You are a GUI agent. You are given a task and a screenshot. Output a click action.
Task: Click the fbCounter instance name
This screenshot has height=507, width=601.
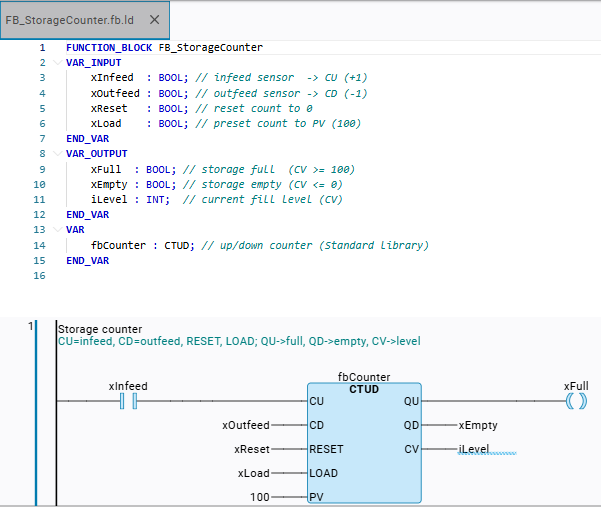tap(364, 377)
